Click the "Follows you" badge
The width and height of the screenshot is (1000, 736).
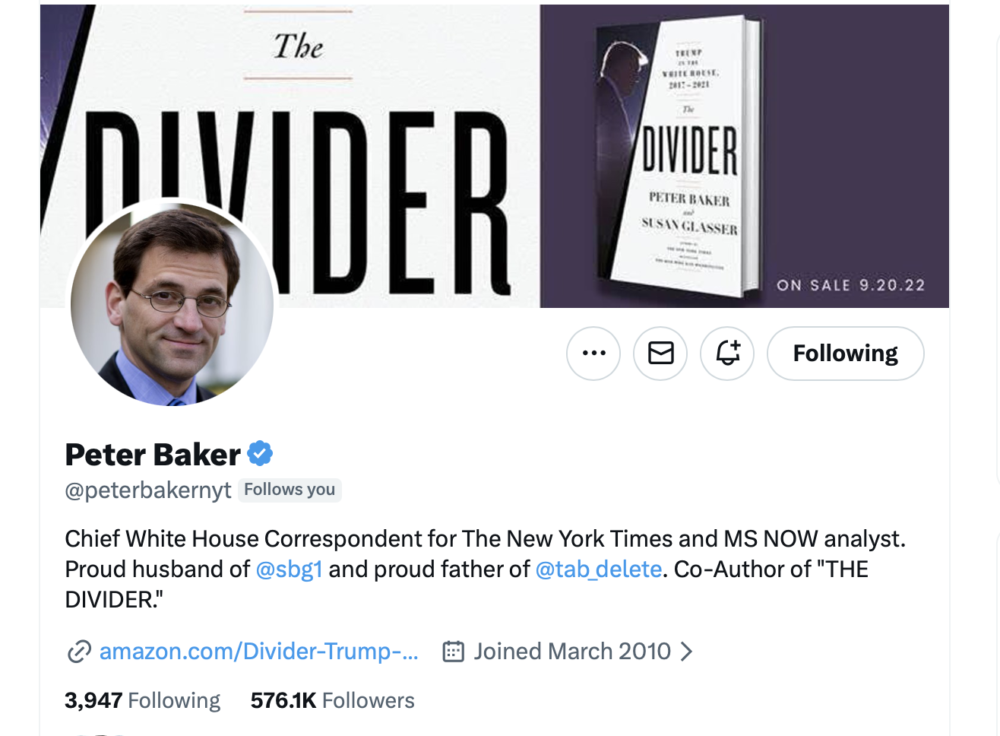tap(289, 490)
